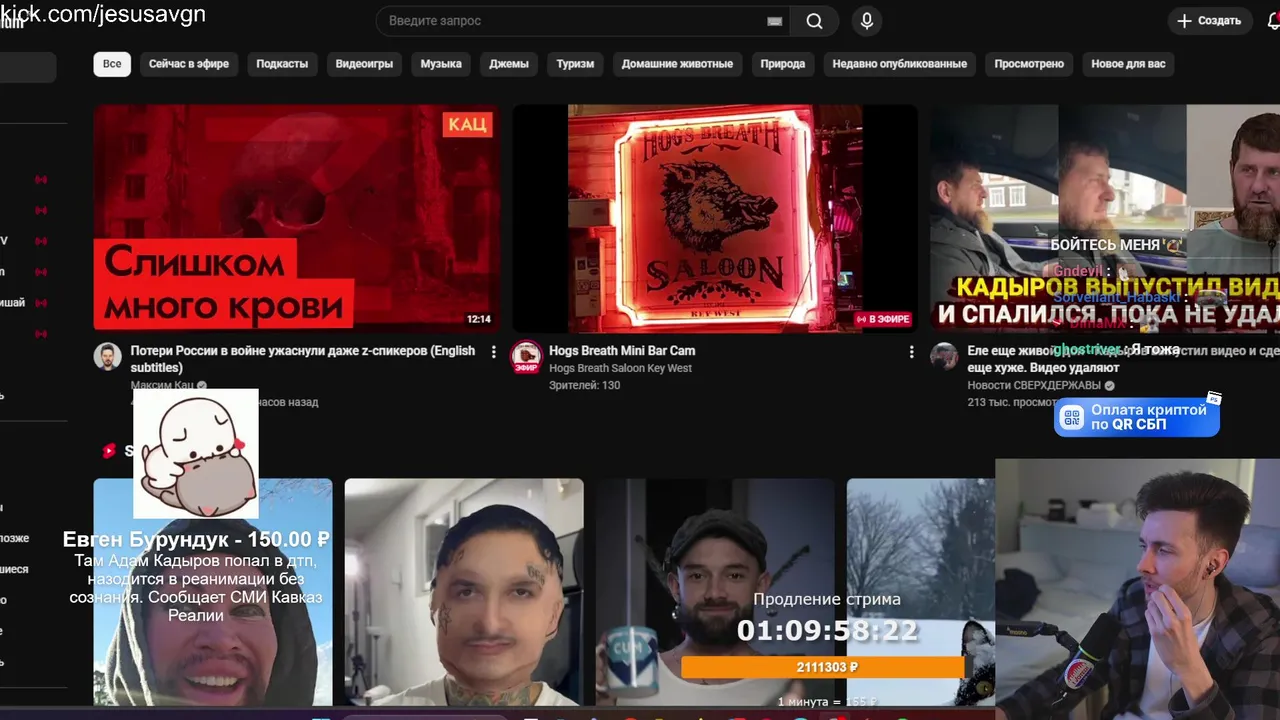Start voice search with the microphone icon

coord(866,21)
